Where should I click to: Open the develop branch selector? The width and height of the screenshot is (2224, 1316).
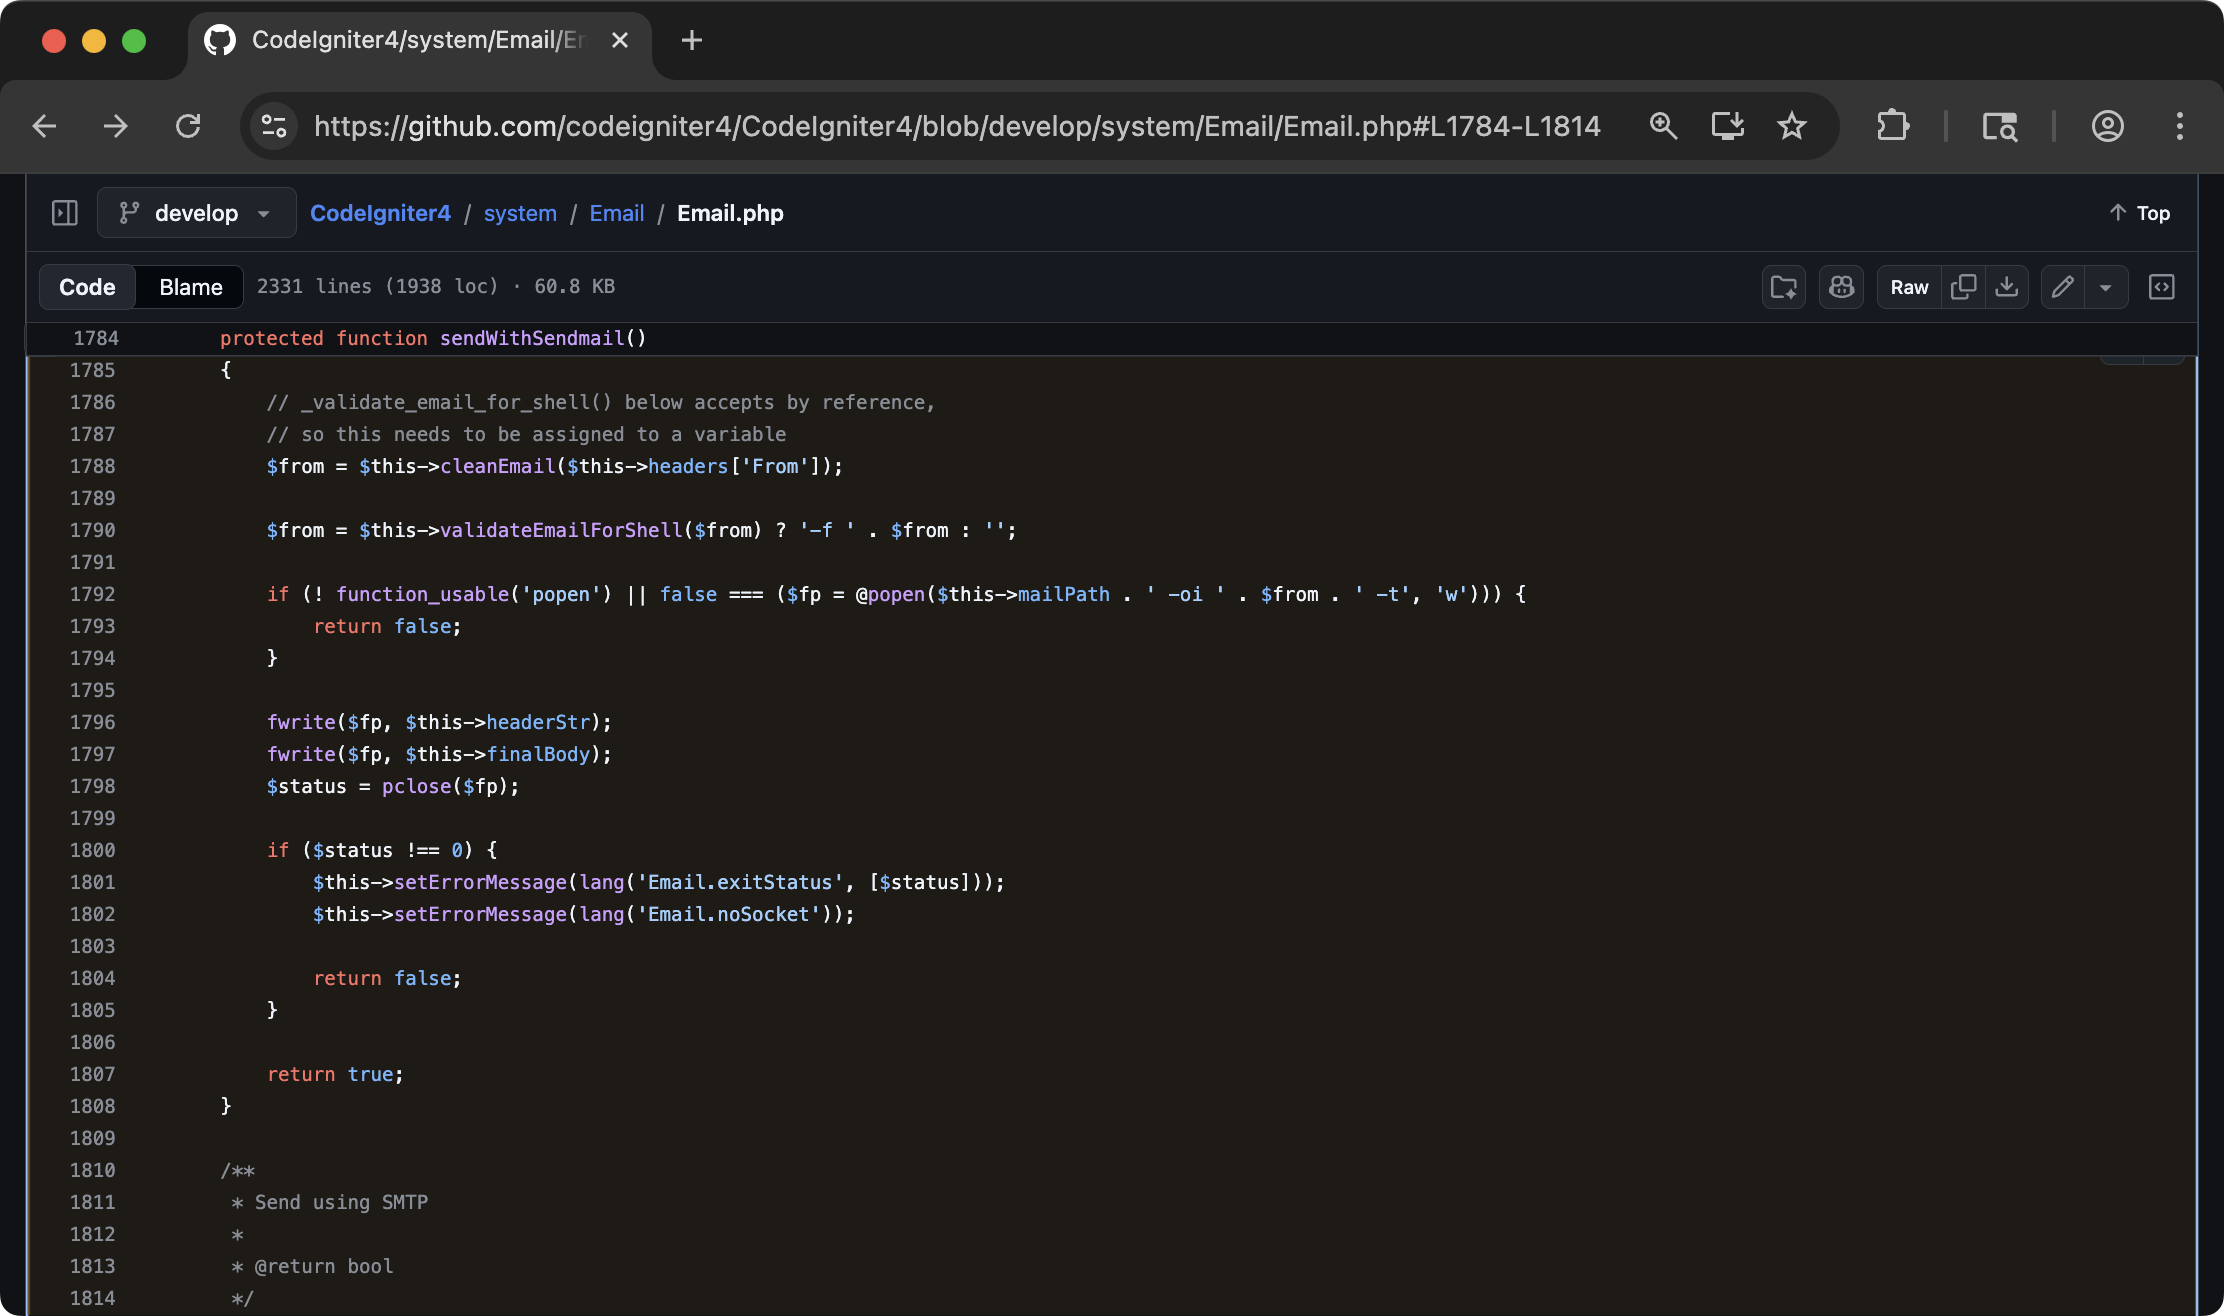[196, 213]
